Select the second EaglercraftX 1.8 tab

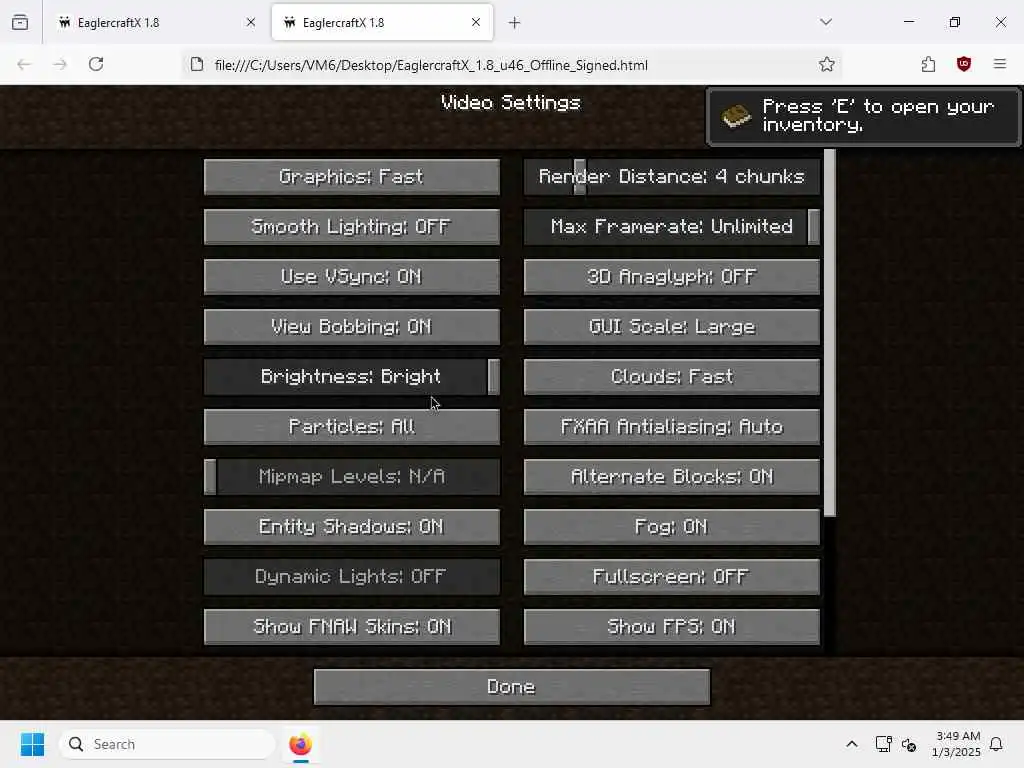click(382, 23)
